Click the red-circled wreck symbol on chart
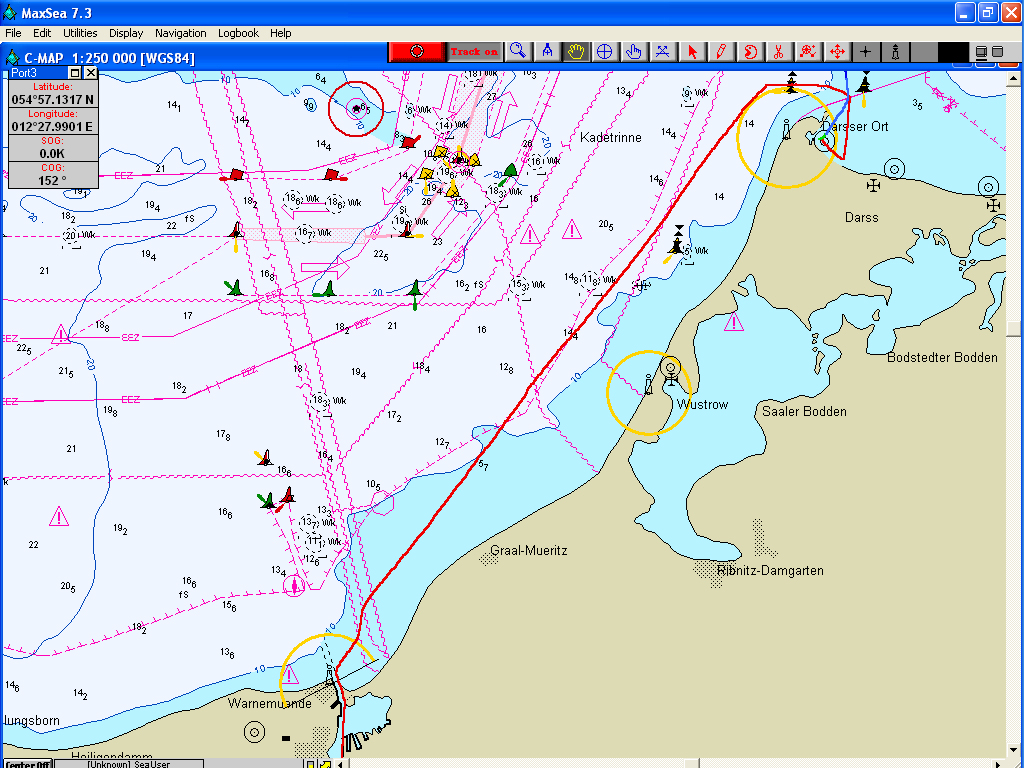The width and height of the screenshot is (1024, 768). (356, 108)
